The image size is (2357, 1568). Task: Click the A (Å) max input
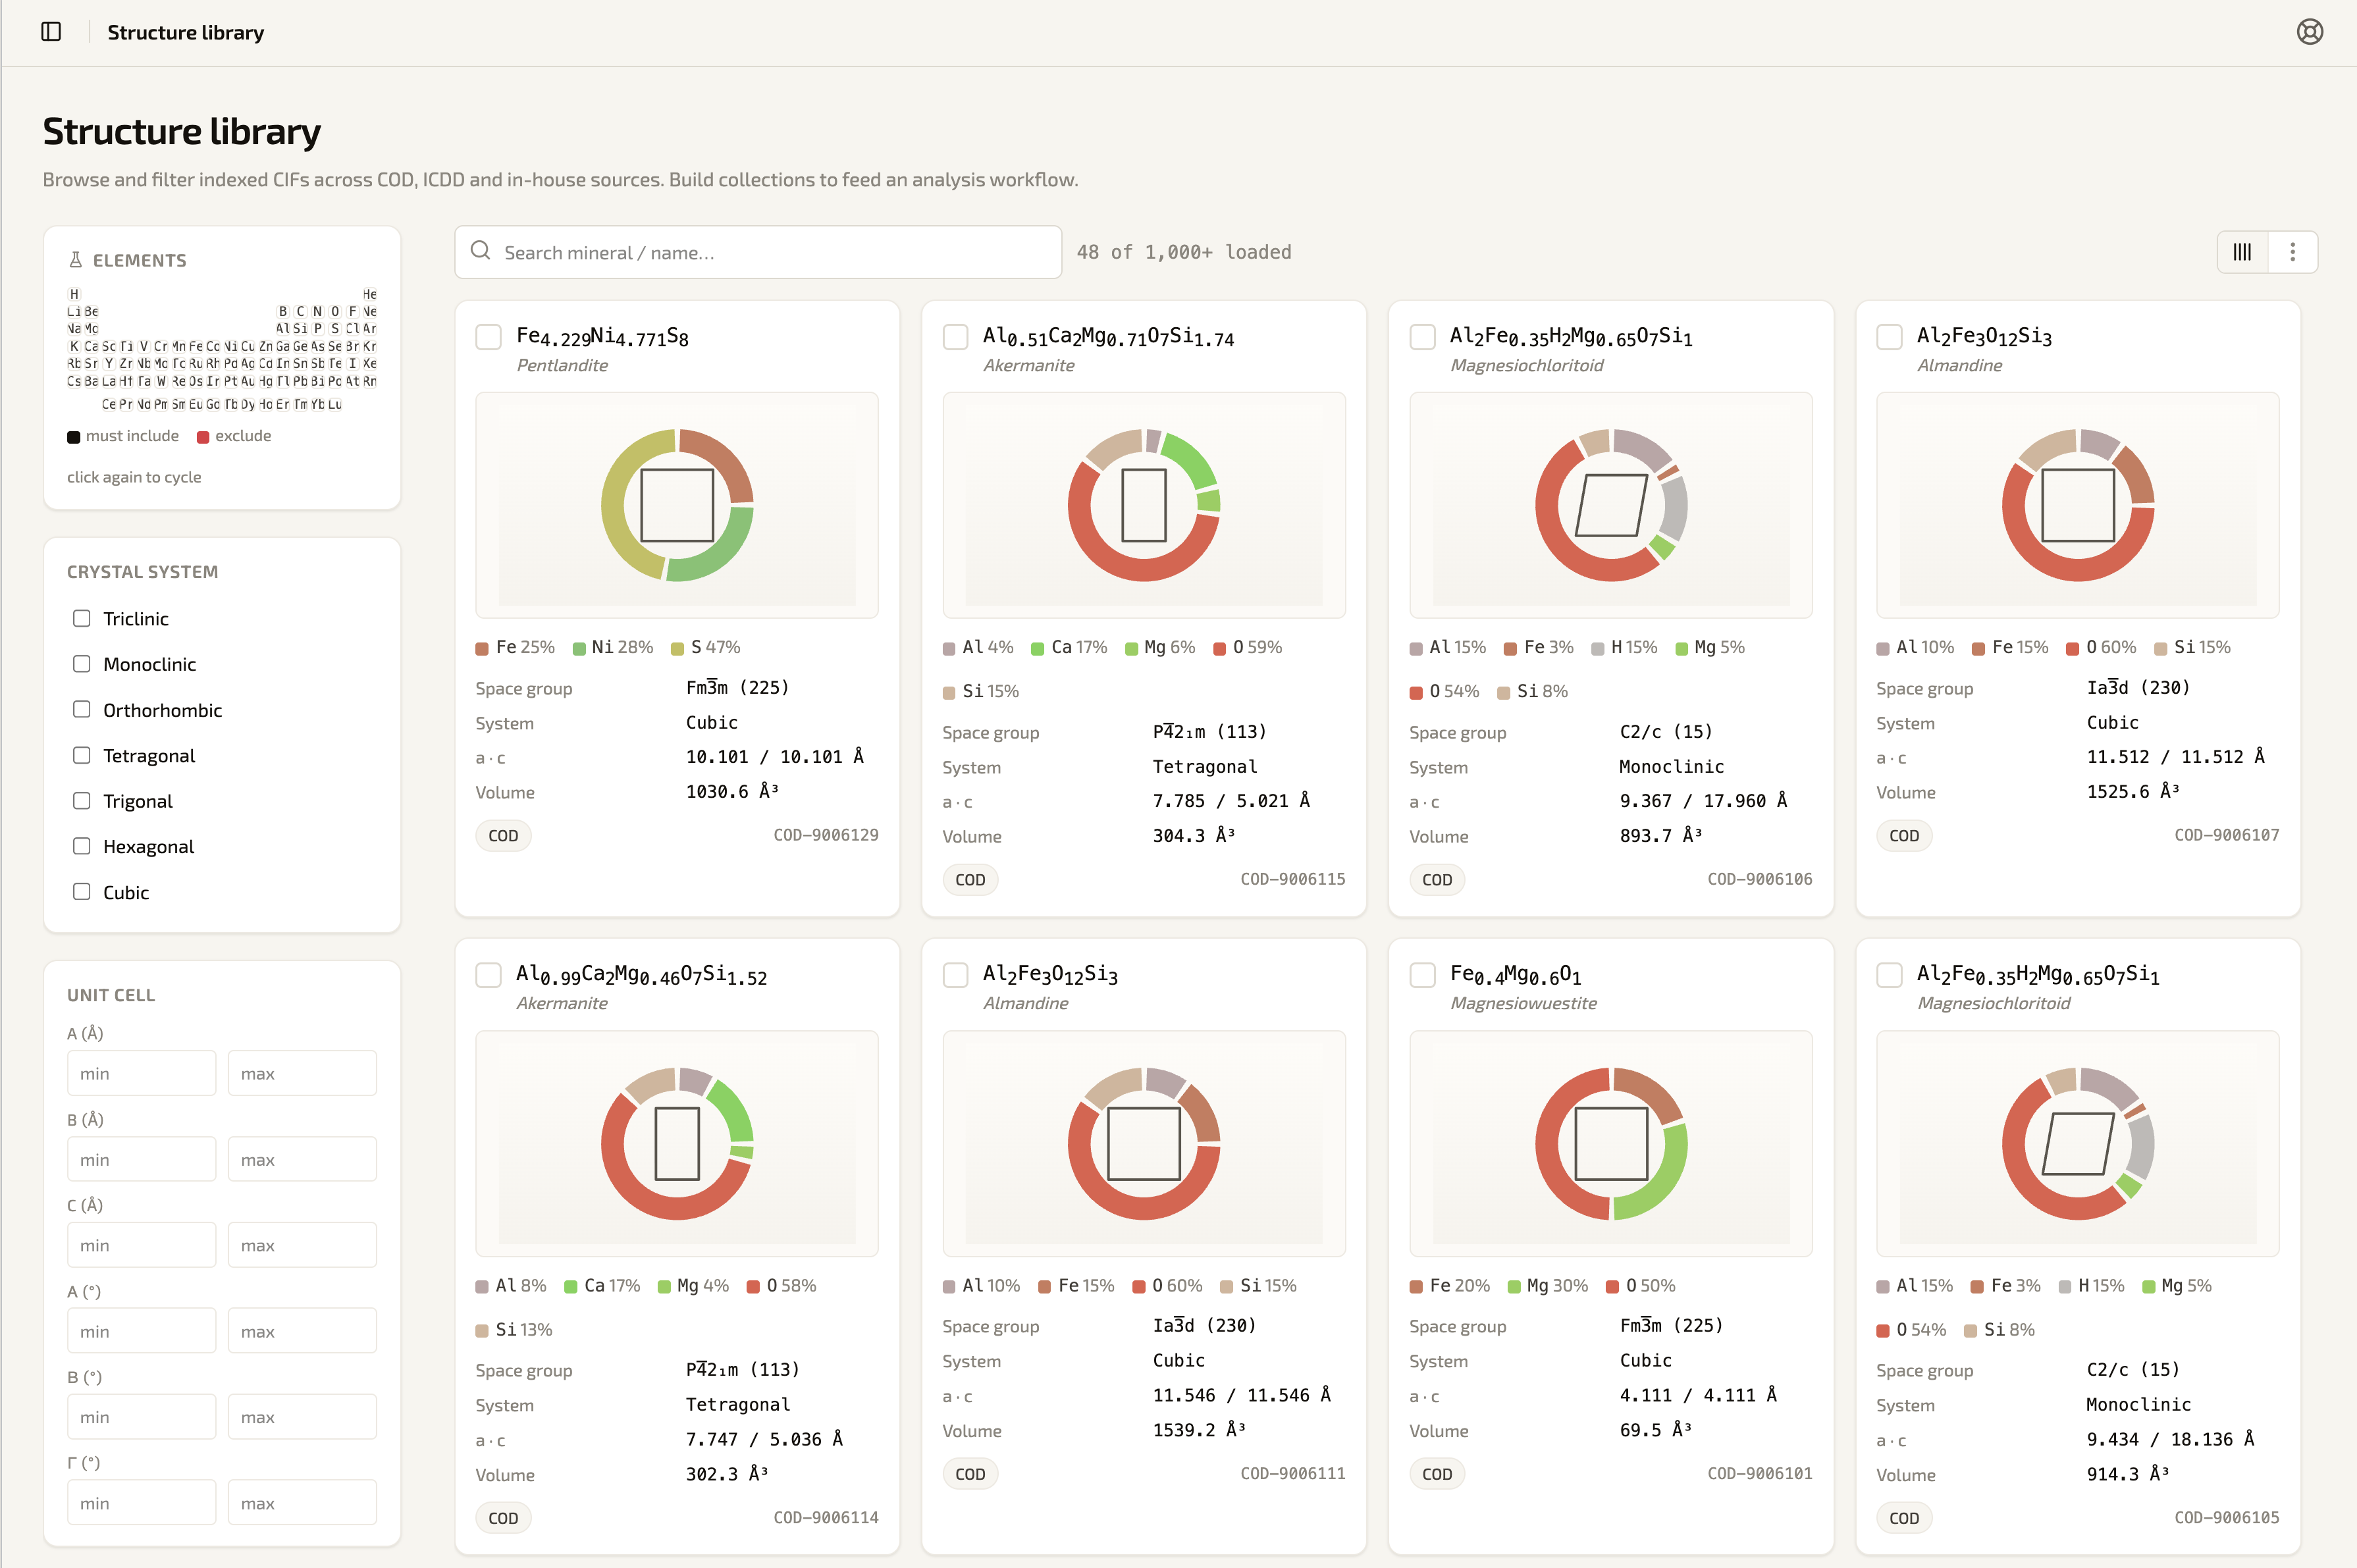point(302,1073)
